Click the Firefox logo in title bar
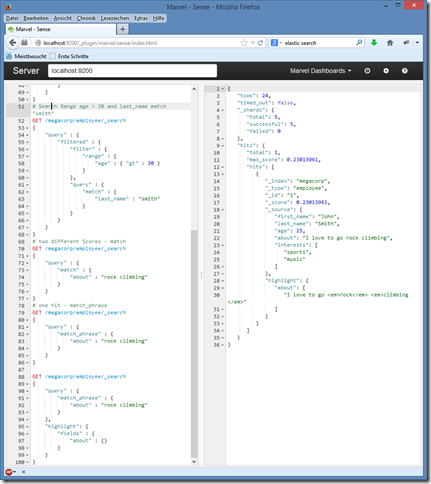The width and height of the screenshot is (431, 484). point(8,7)
